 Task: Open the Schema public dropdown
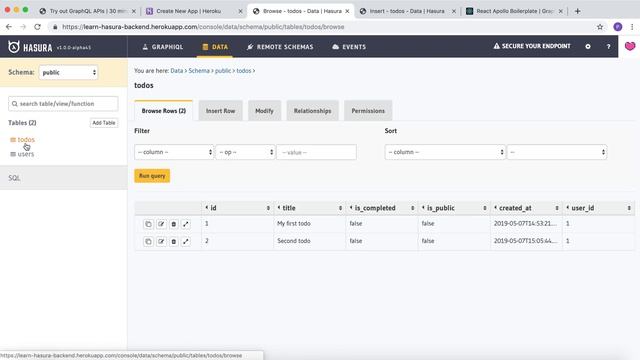coord(68,72)
